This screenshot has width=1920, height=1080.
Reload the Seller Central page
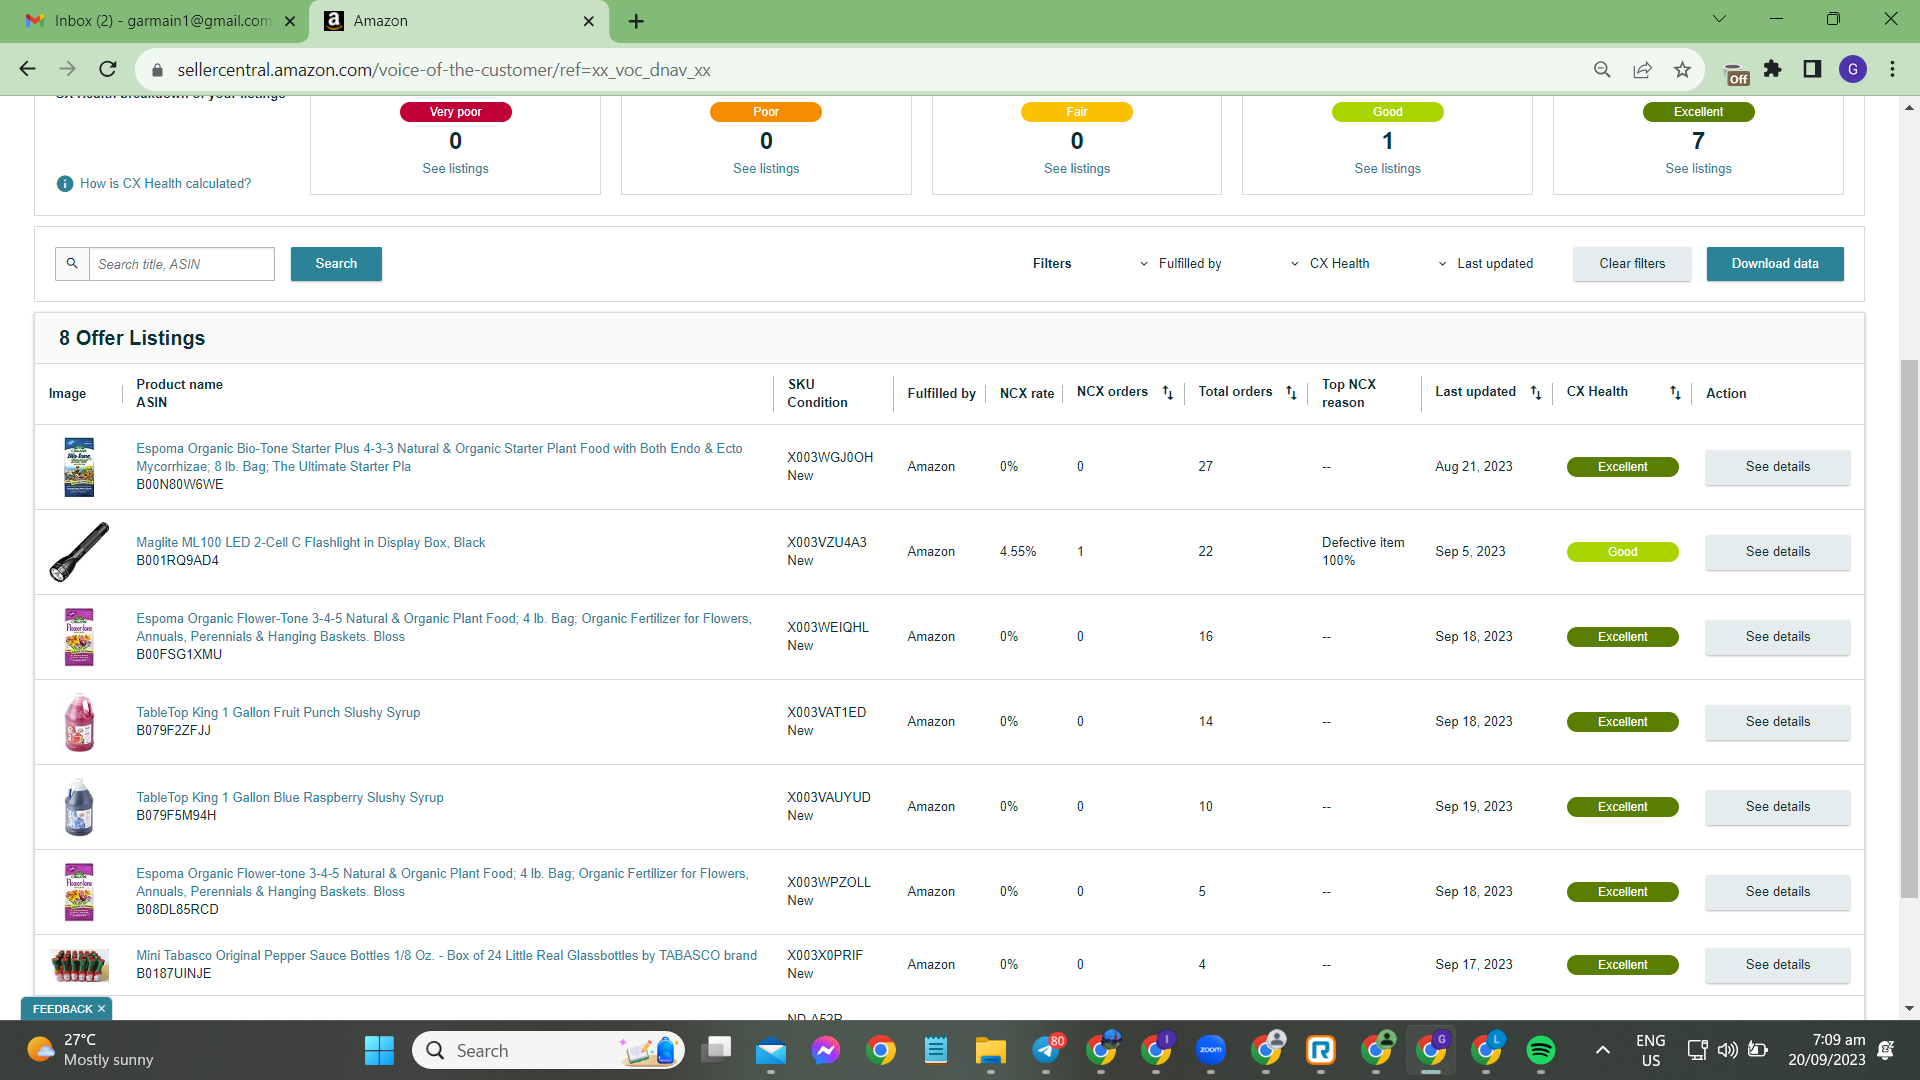click(108, 69)
